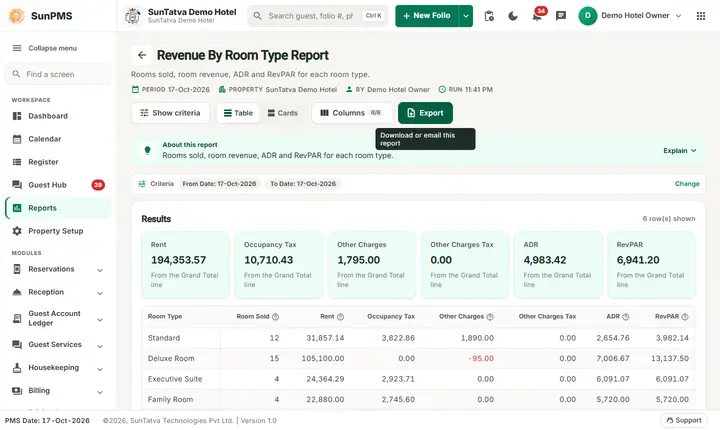Open the Columns 8/8 selector
The image size is (720, 430).
tap(351, 113)
